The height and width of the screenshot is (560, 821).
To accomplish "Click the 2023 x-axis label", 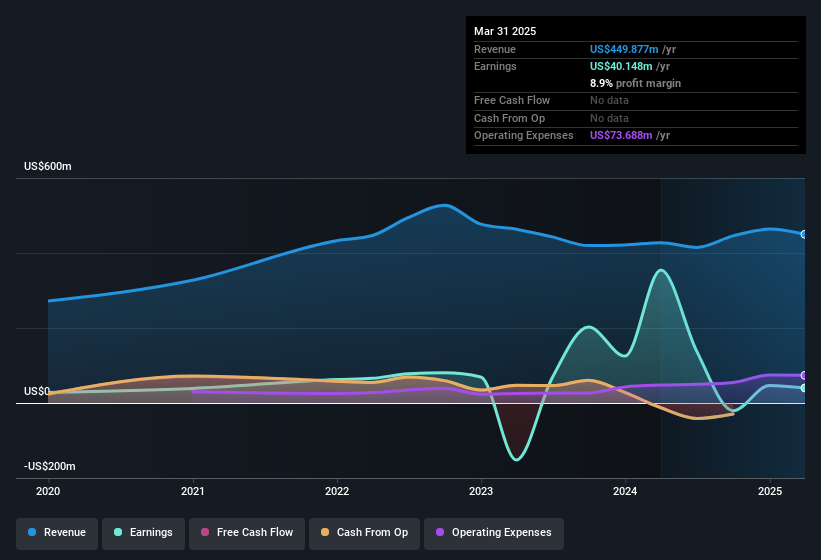I will pyautogui.click(x=481, y=491).
